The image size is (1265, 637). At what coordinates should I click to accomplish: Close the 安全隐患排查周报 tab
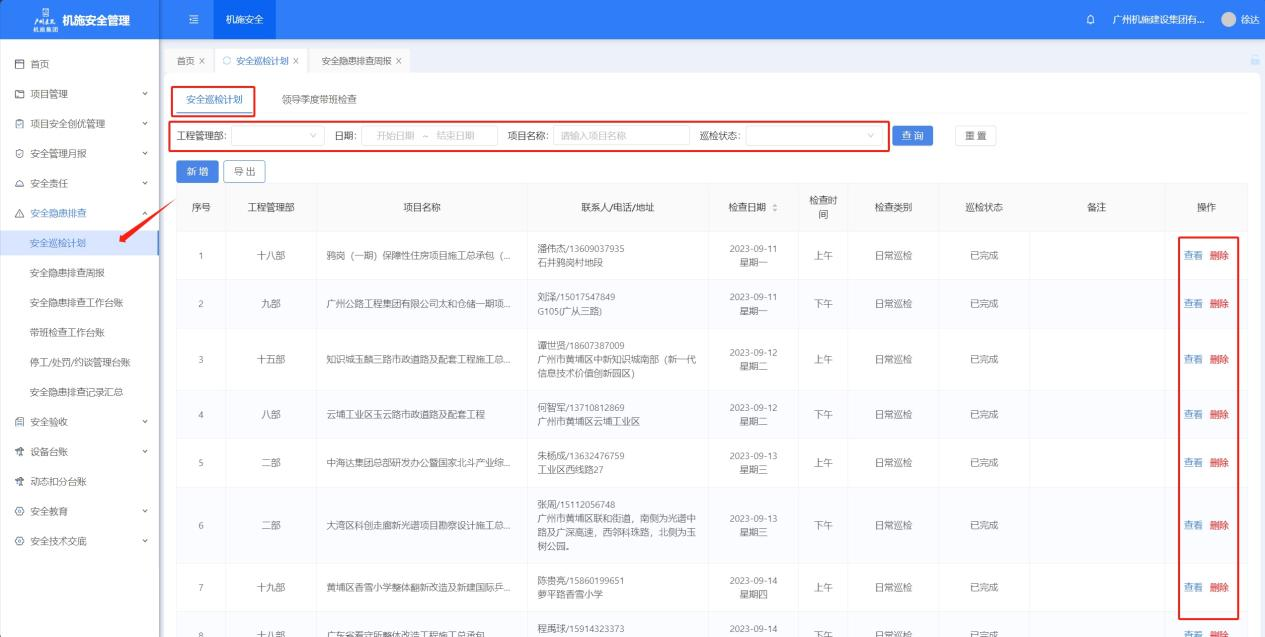pyautogui.click(x=399, y=61)
